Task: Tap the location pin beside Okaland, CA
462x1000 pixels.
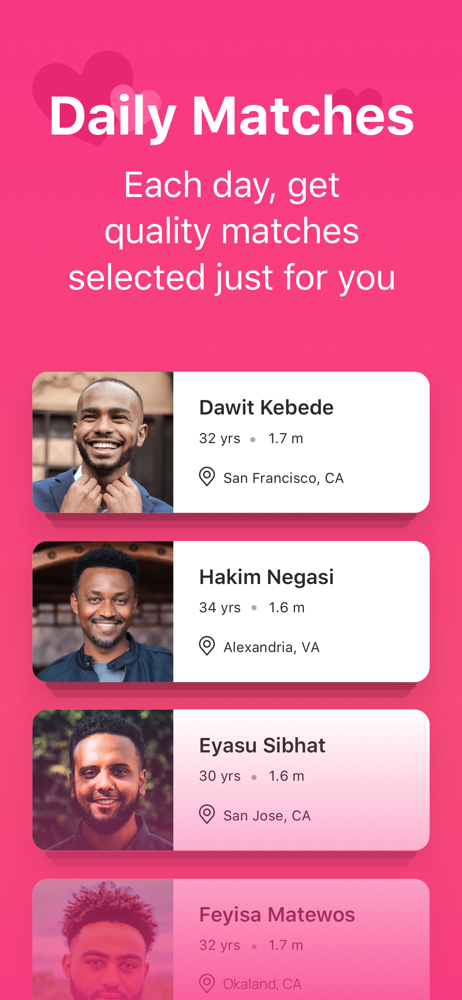Action: [x=207, y=983]
